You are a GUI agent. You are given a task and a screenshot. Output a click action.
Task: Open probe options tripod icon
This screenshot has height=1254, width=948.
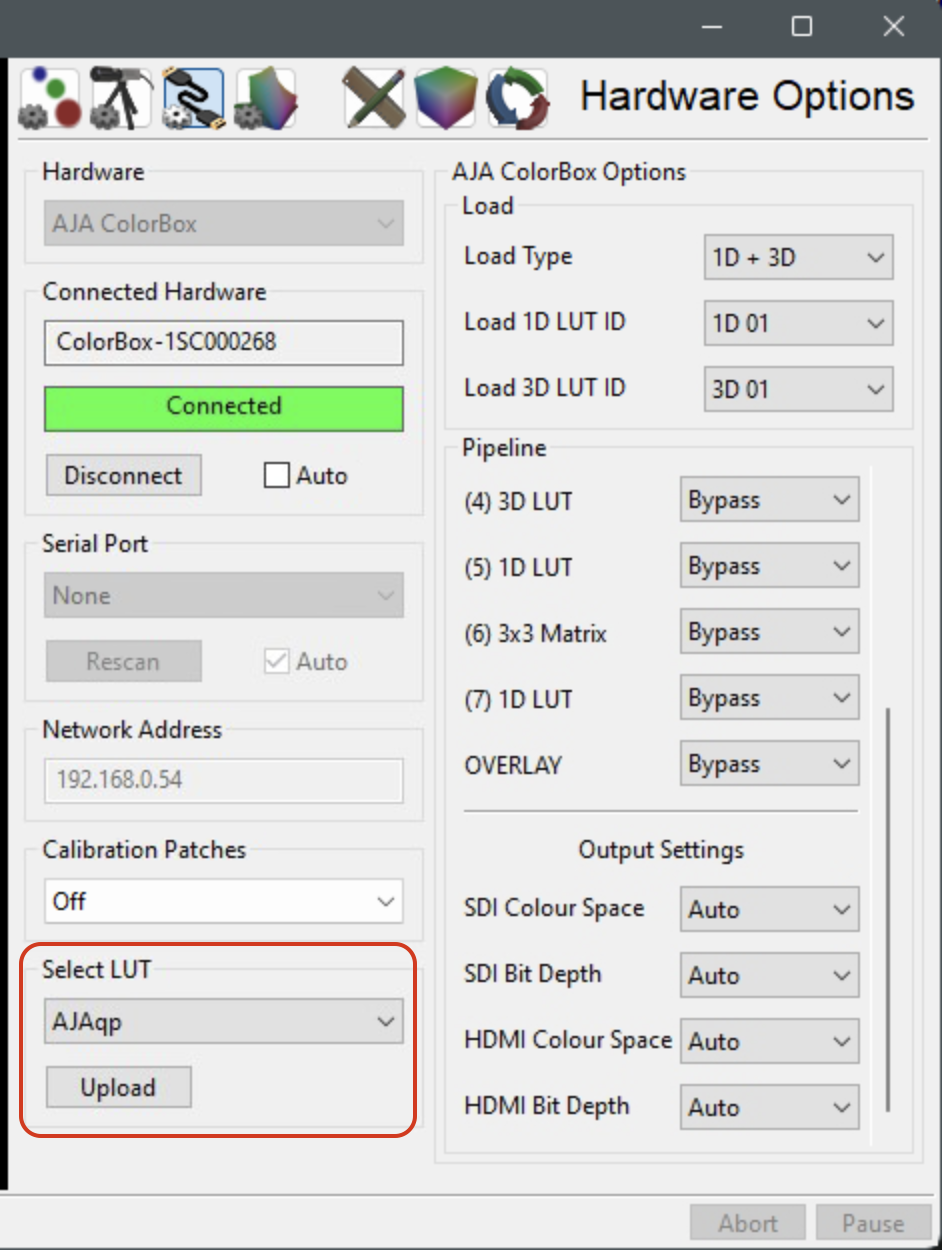point(120,98)
